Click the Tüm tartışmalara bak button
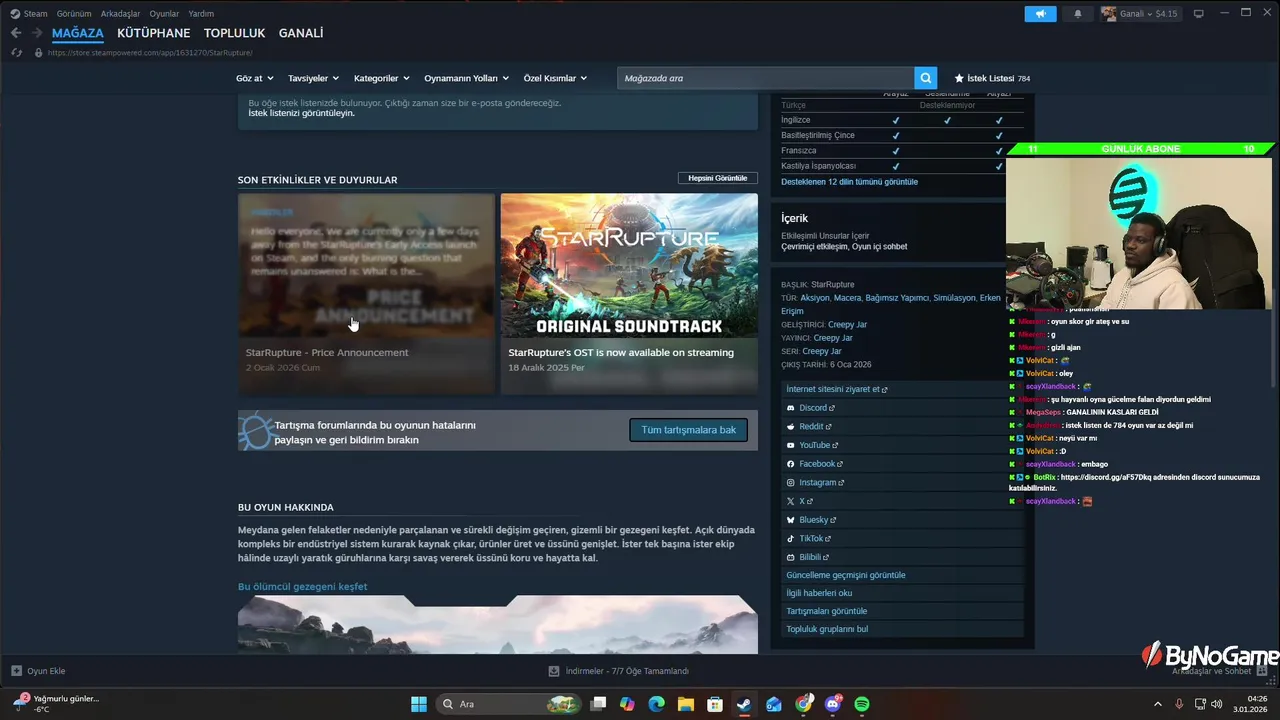1280x720 pixels. tap(688, 430)
